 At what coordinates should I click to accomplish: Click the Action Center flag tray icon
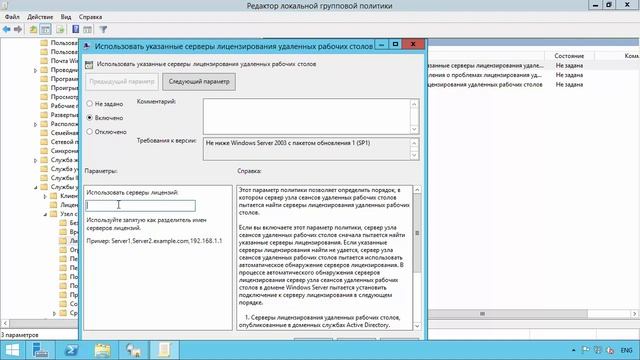pos(586,350)
